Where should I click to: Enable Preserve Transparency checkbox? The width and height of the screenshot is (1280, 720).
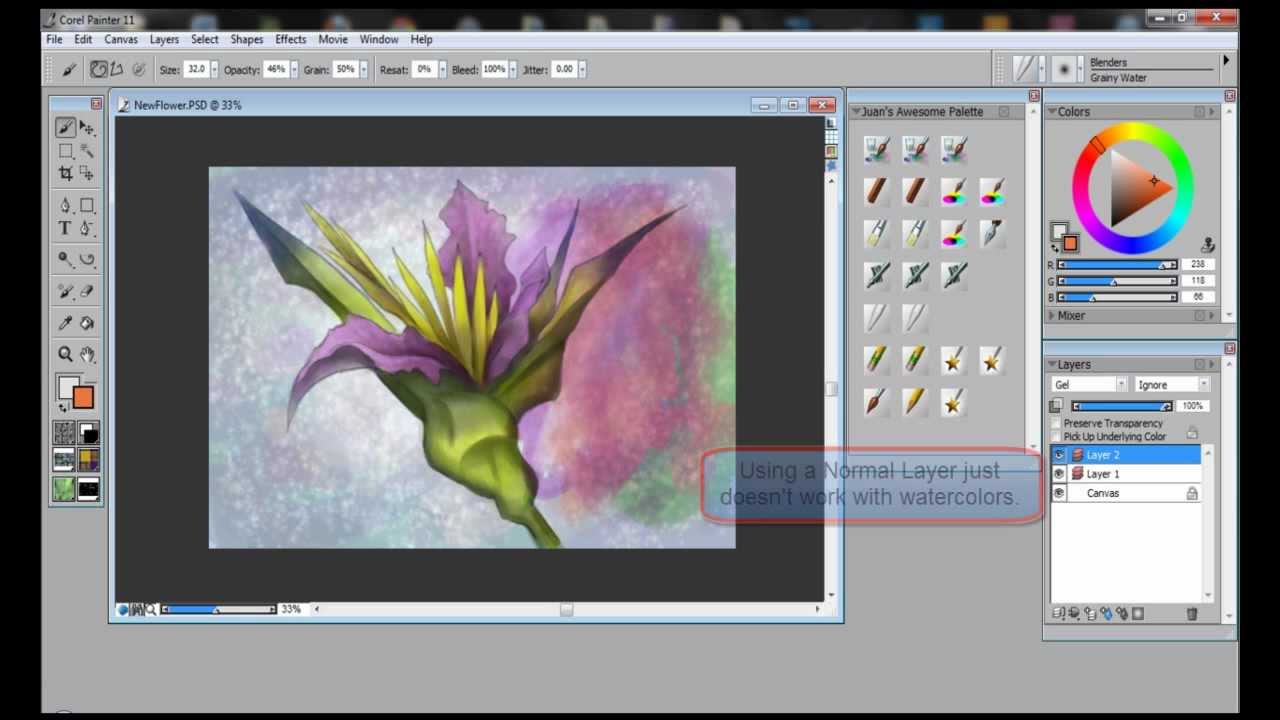click(x=1055, y=423)
